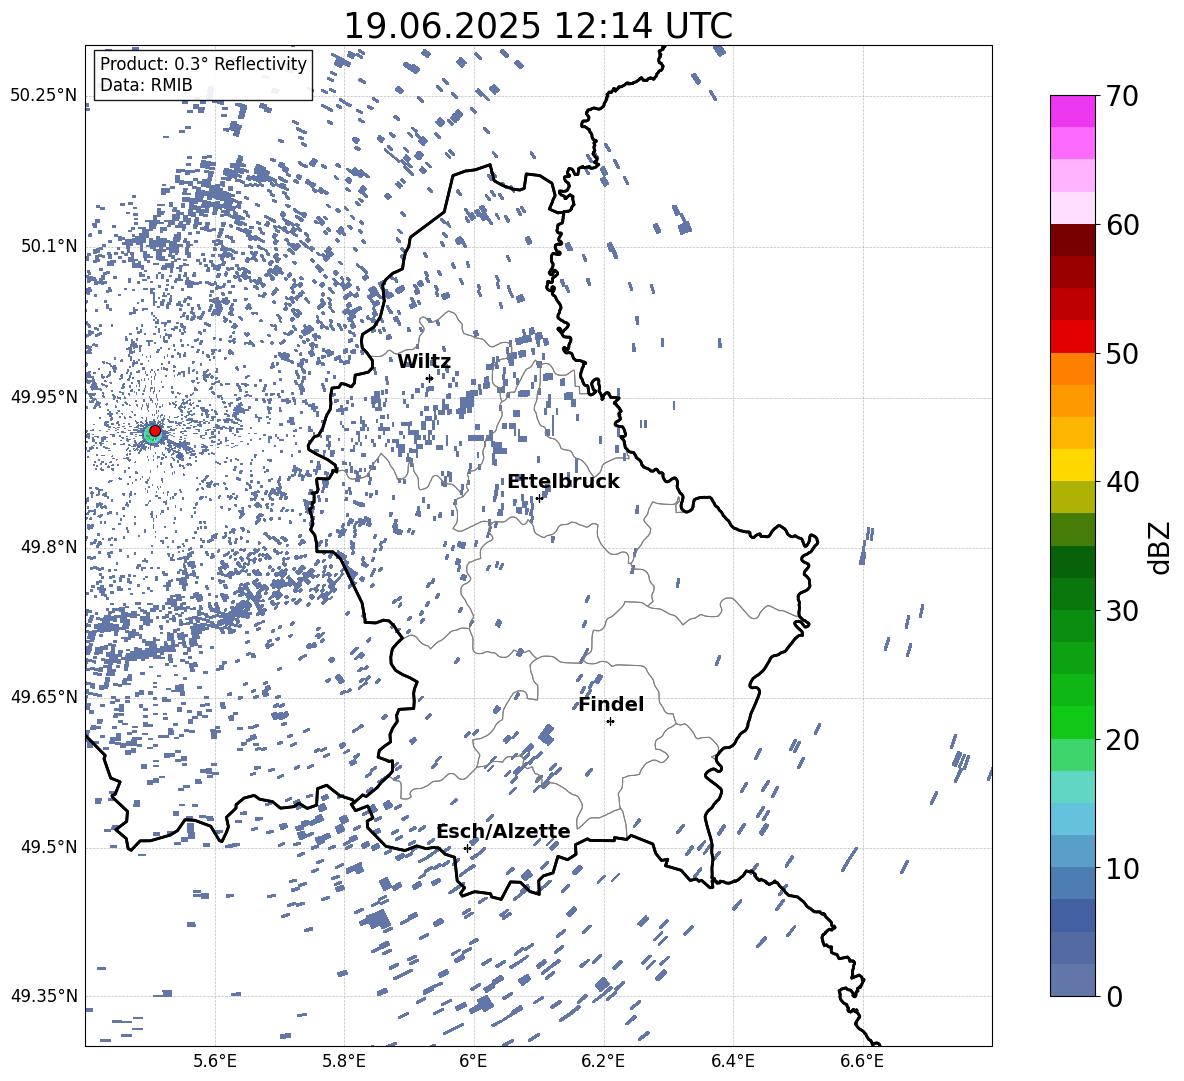Click the 6°E longitude label

473,1061
